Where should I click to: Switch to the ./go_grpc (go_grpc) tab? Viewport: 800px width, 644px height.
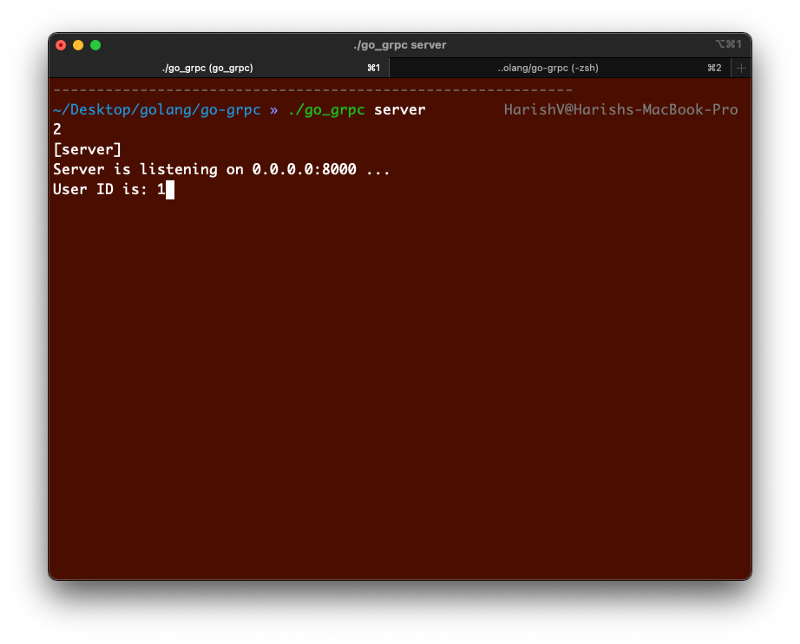pos(218,68)
